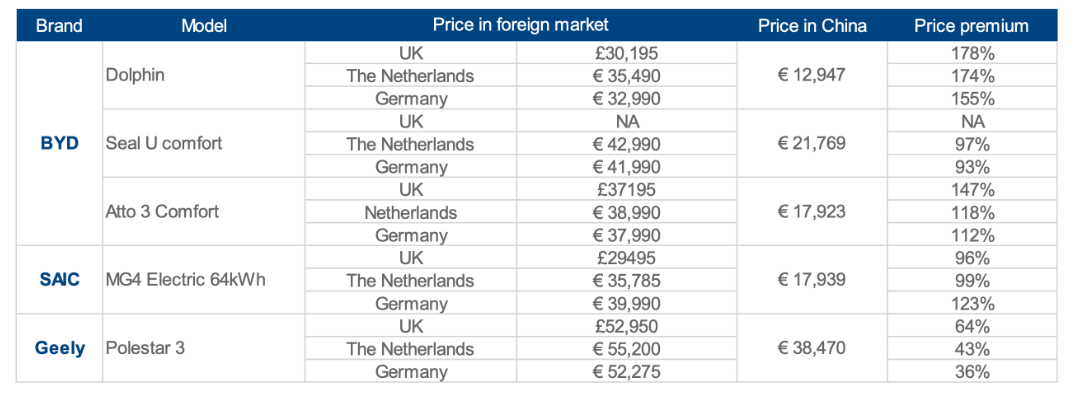Viewport: 1088px width, 402px height.
Task: Click the Polestar 3 model cell
Action: coord(145,348)
